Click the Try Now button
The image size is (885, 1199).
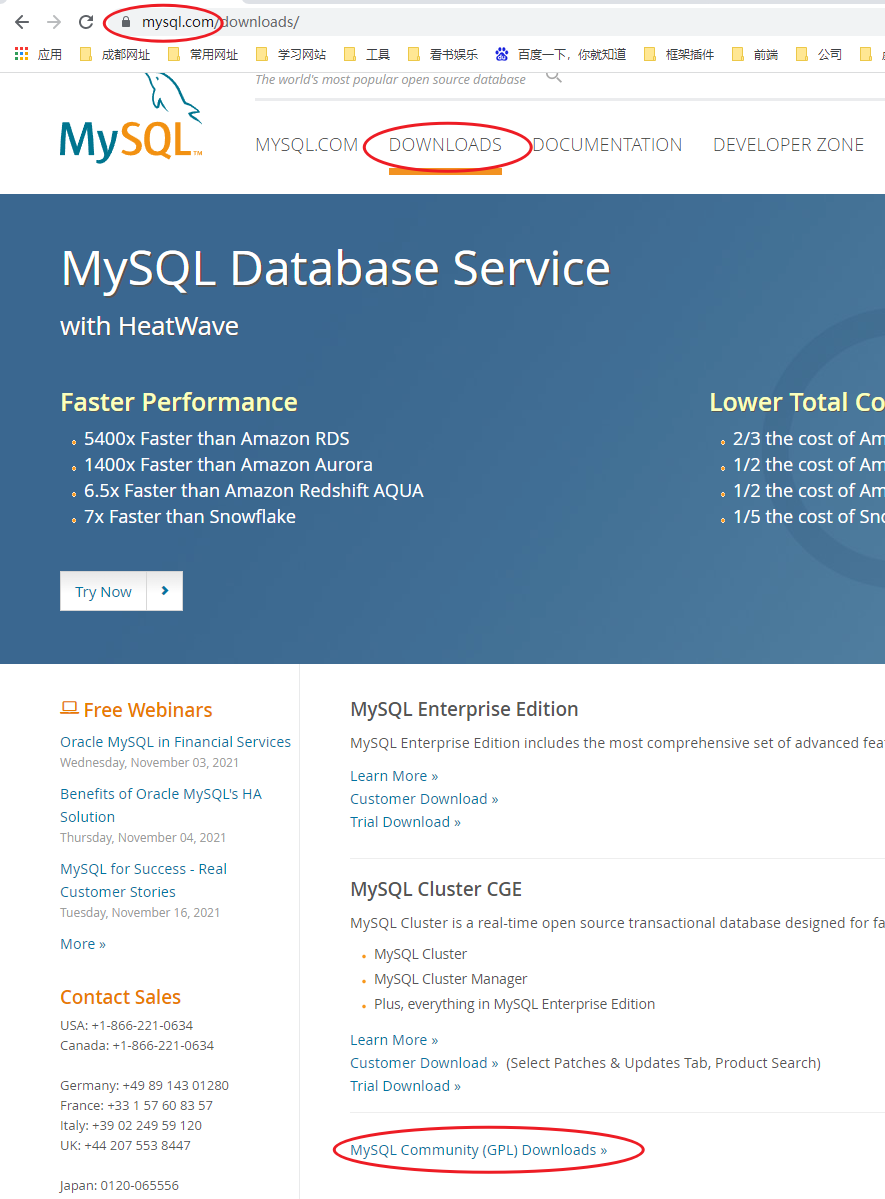103,591
